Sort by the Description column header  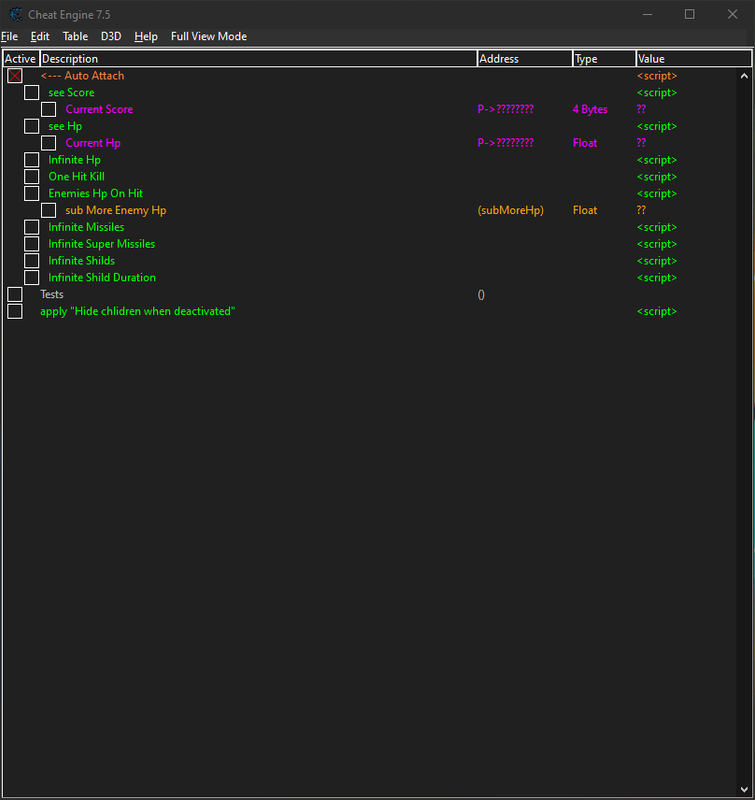259,59
